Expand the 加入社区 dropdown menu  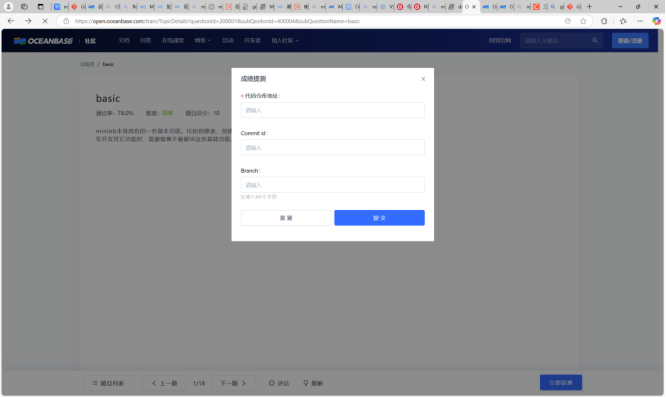coord(285,40)
